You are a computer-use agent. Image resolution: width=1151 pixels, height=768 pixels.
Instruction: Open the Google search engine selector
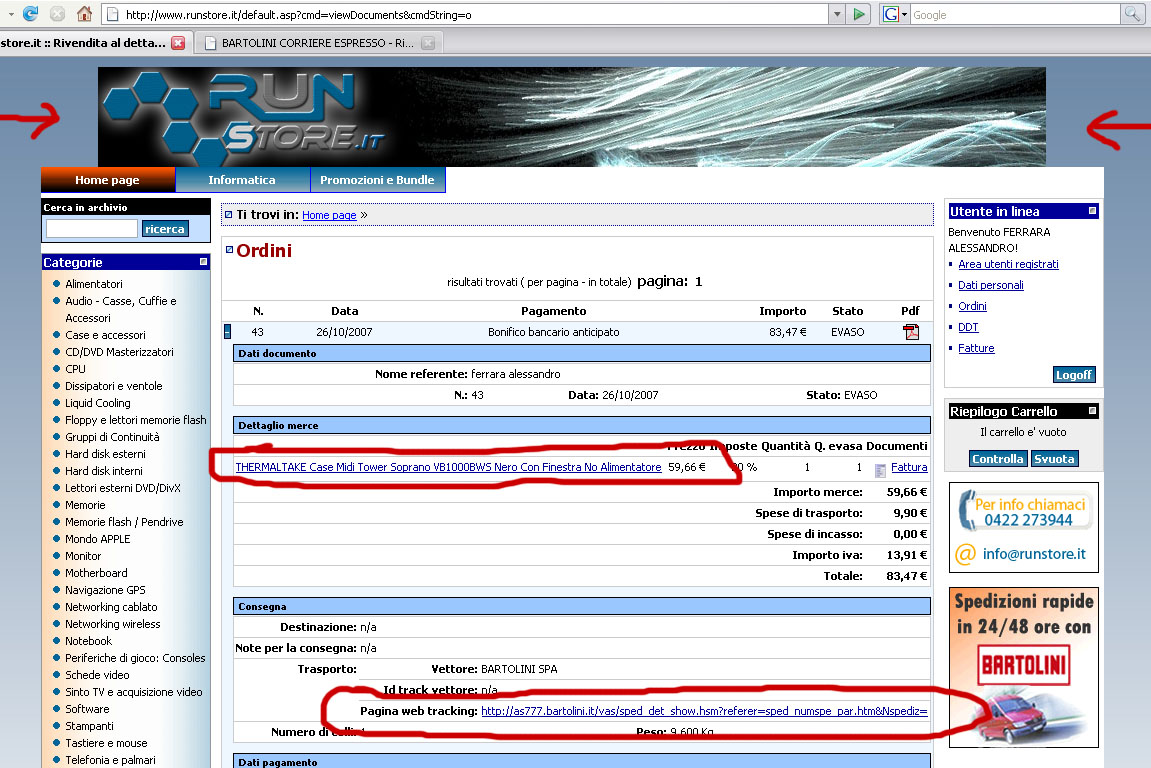point(895,14)
